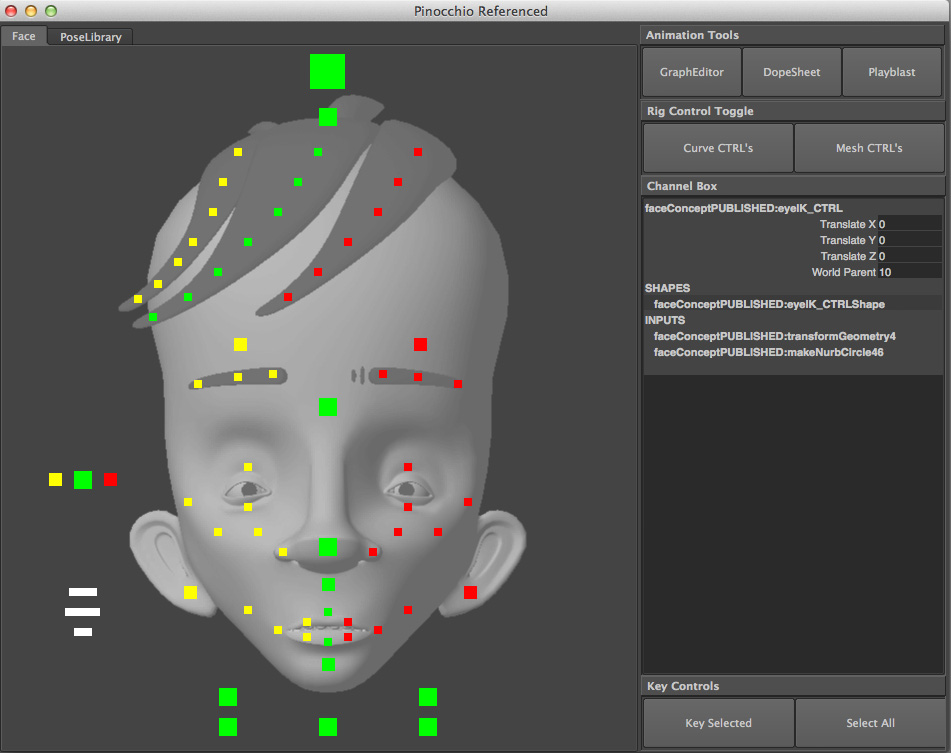
Task: Open the PoseLibrary tab
Action: [90, 36]
